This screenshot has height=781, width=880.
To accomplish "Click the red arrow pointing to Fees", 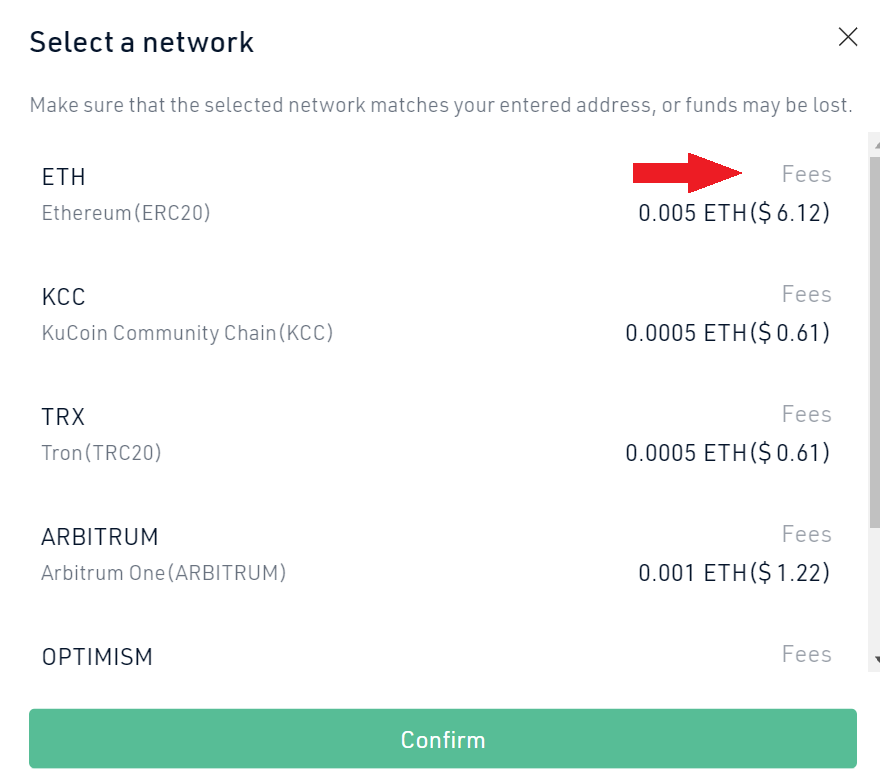I will 687,173.
